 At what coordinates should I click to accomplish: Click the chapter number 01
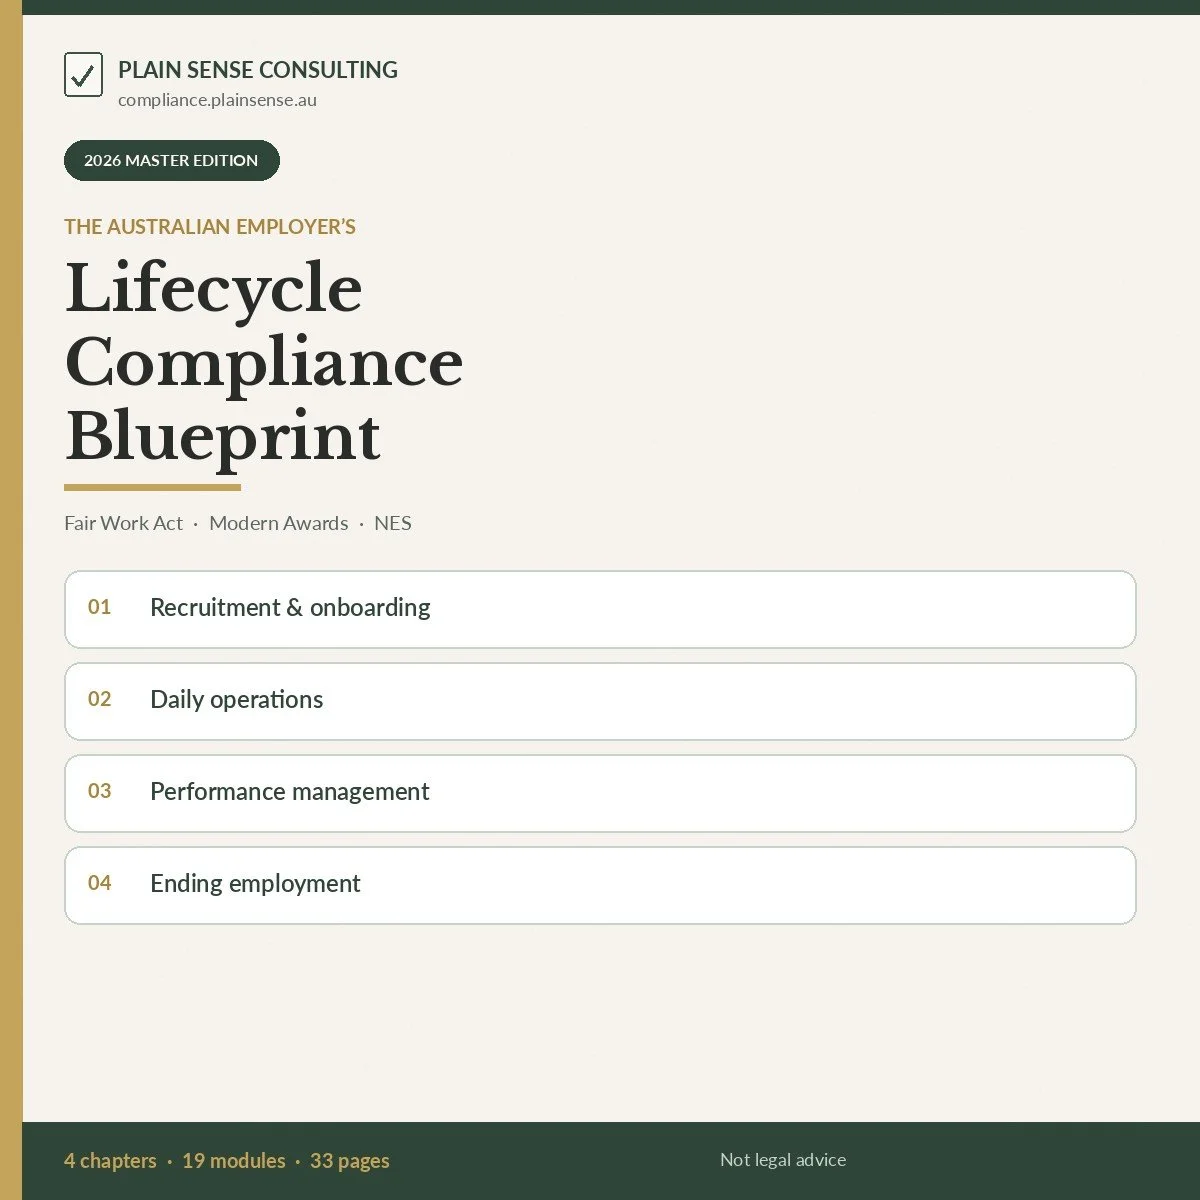click(x=100, y=607)
